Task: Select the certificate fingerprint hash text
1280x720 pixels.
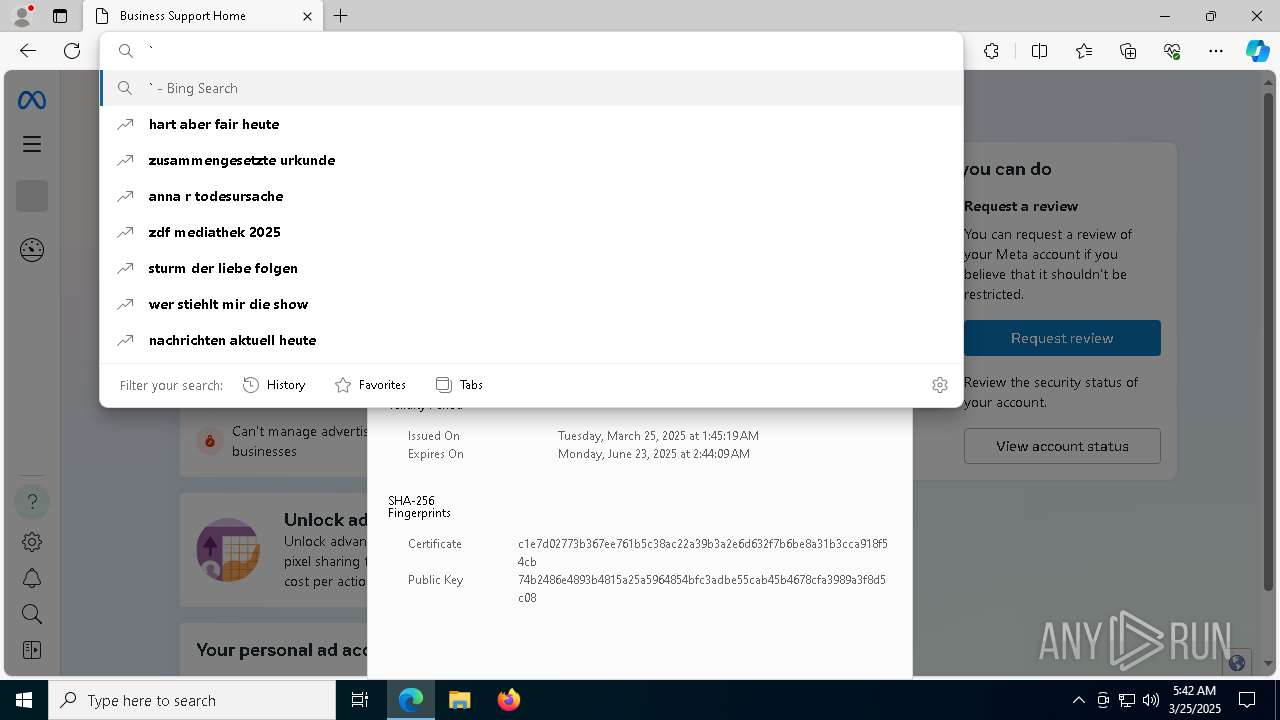Action: (702, 553)
